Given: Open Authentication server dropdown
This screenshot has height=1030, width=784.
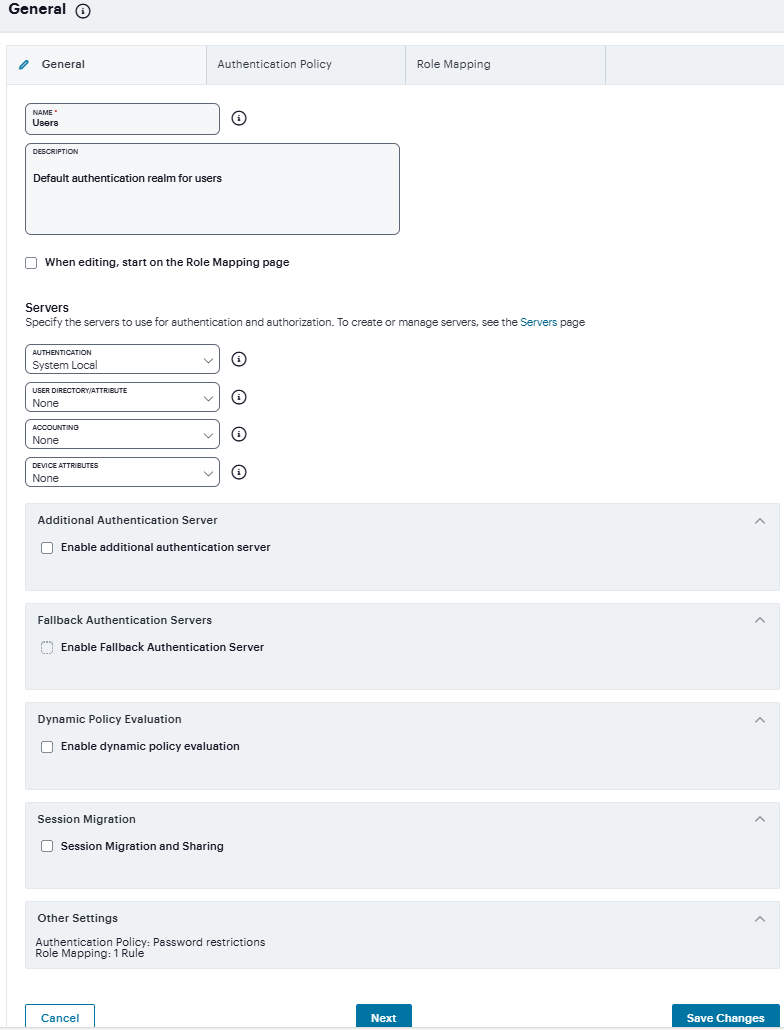Looking at the screenshot, I should click(122, 360).
